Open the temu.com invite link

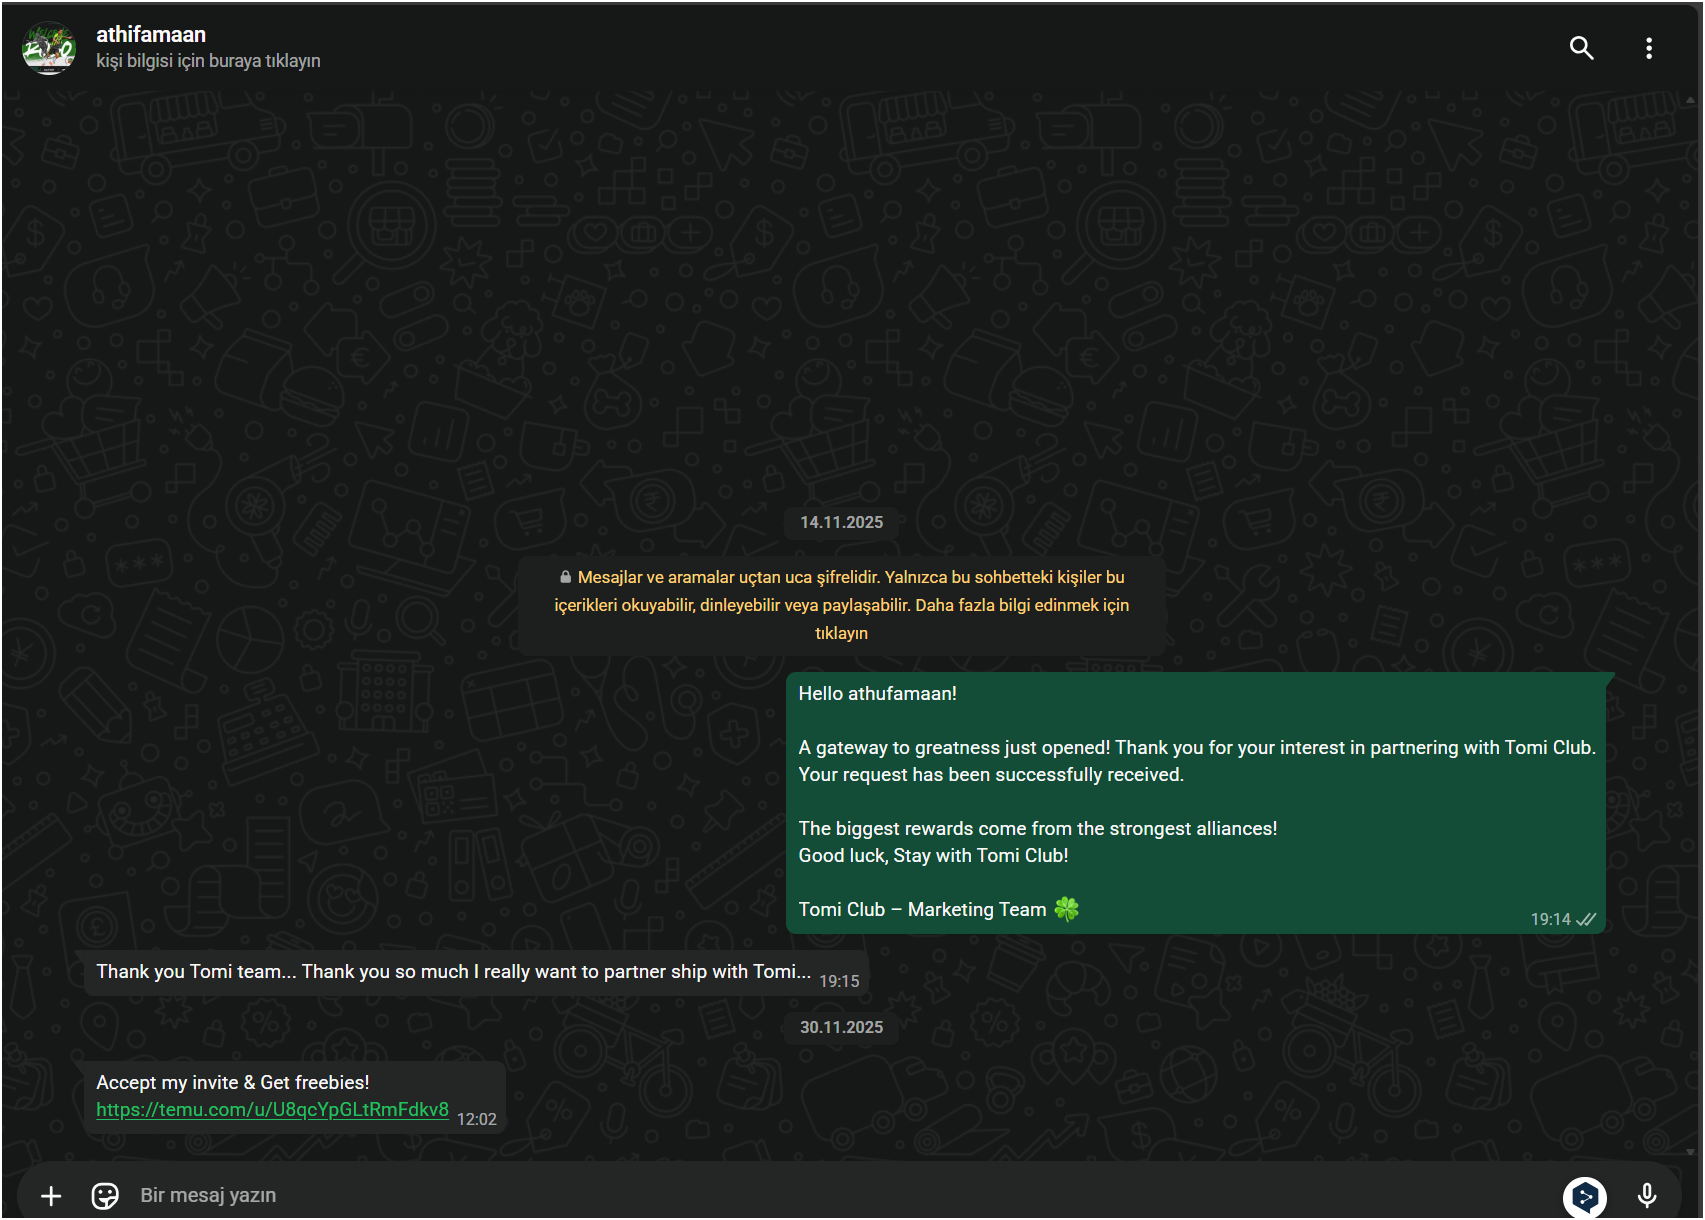point(272,1110)
